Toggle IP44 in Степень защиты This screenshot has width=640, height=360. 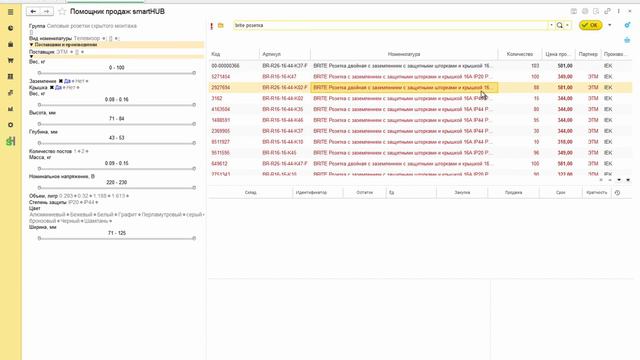click(x=89, y=202)
